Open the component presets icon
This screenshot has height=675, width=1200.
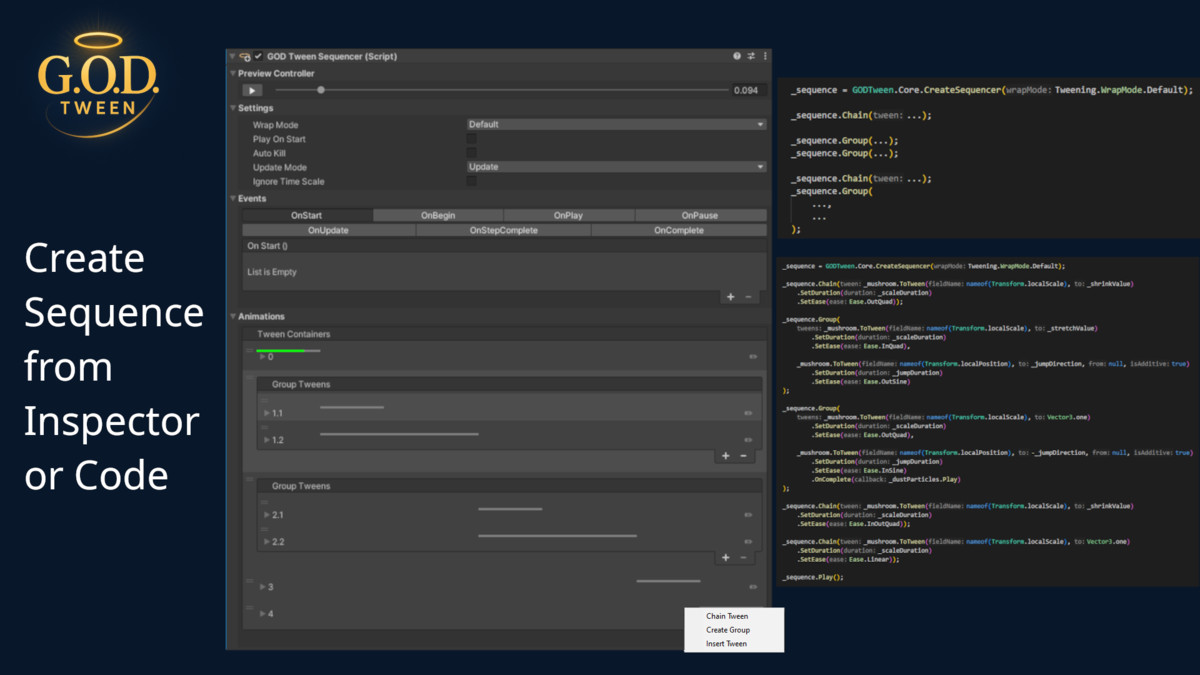751,56
